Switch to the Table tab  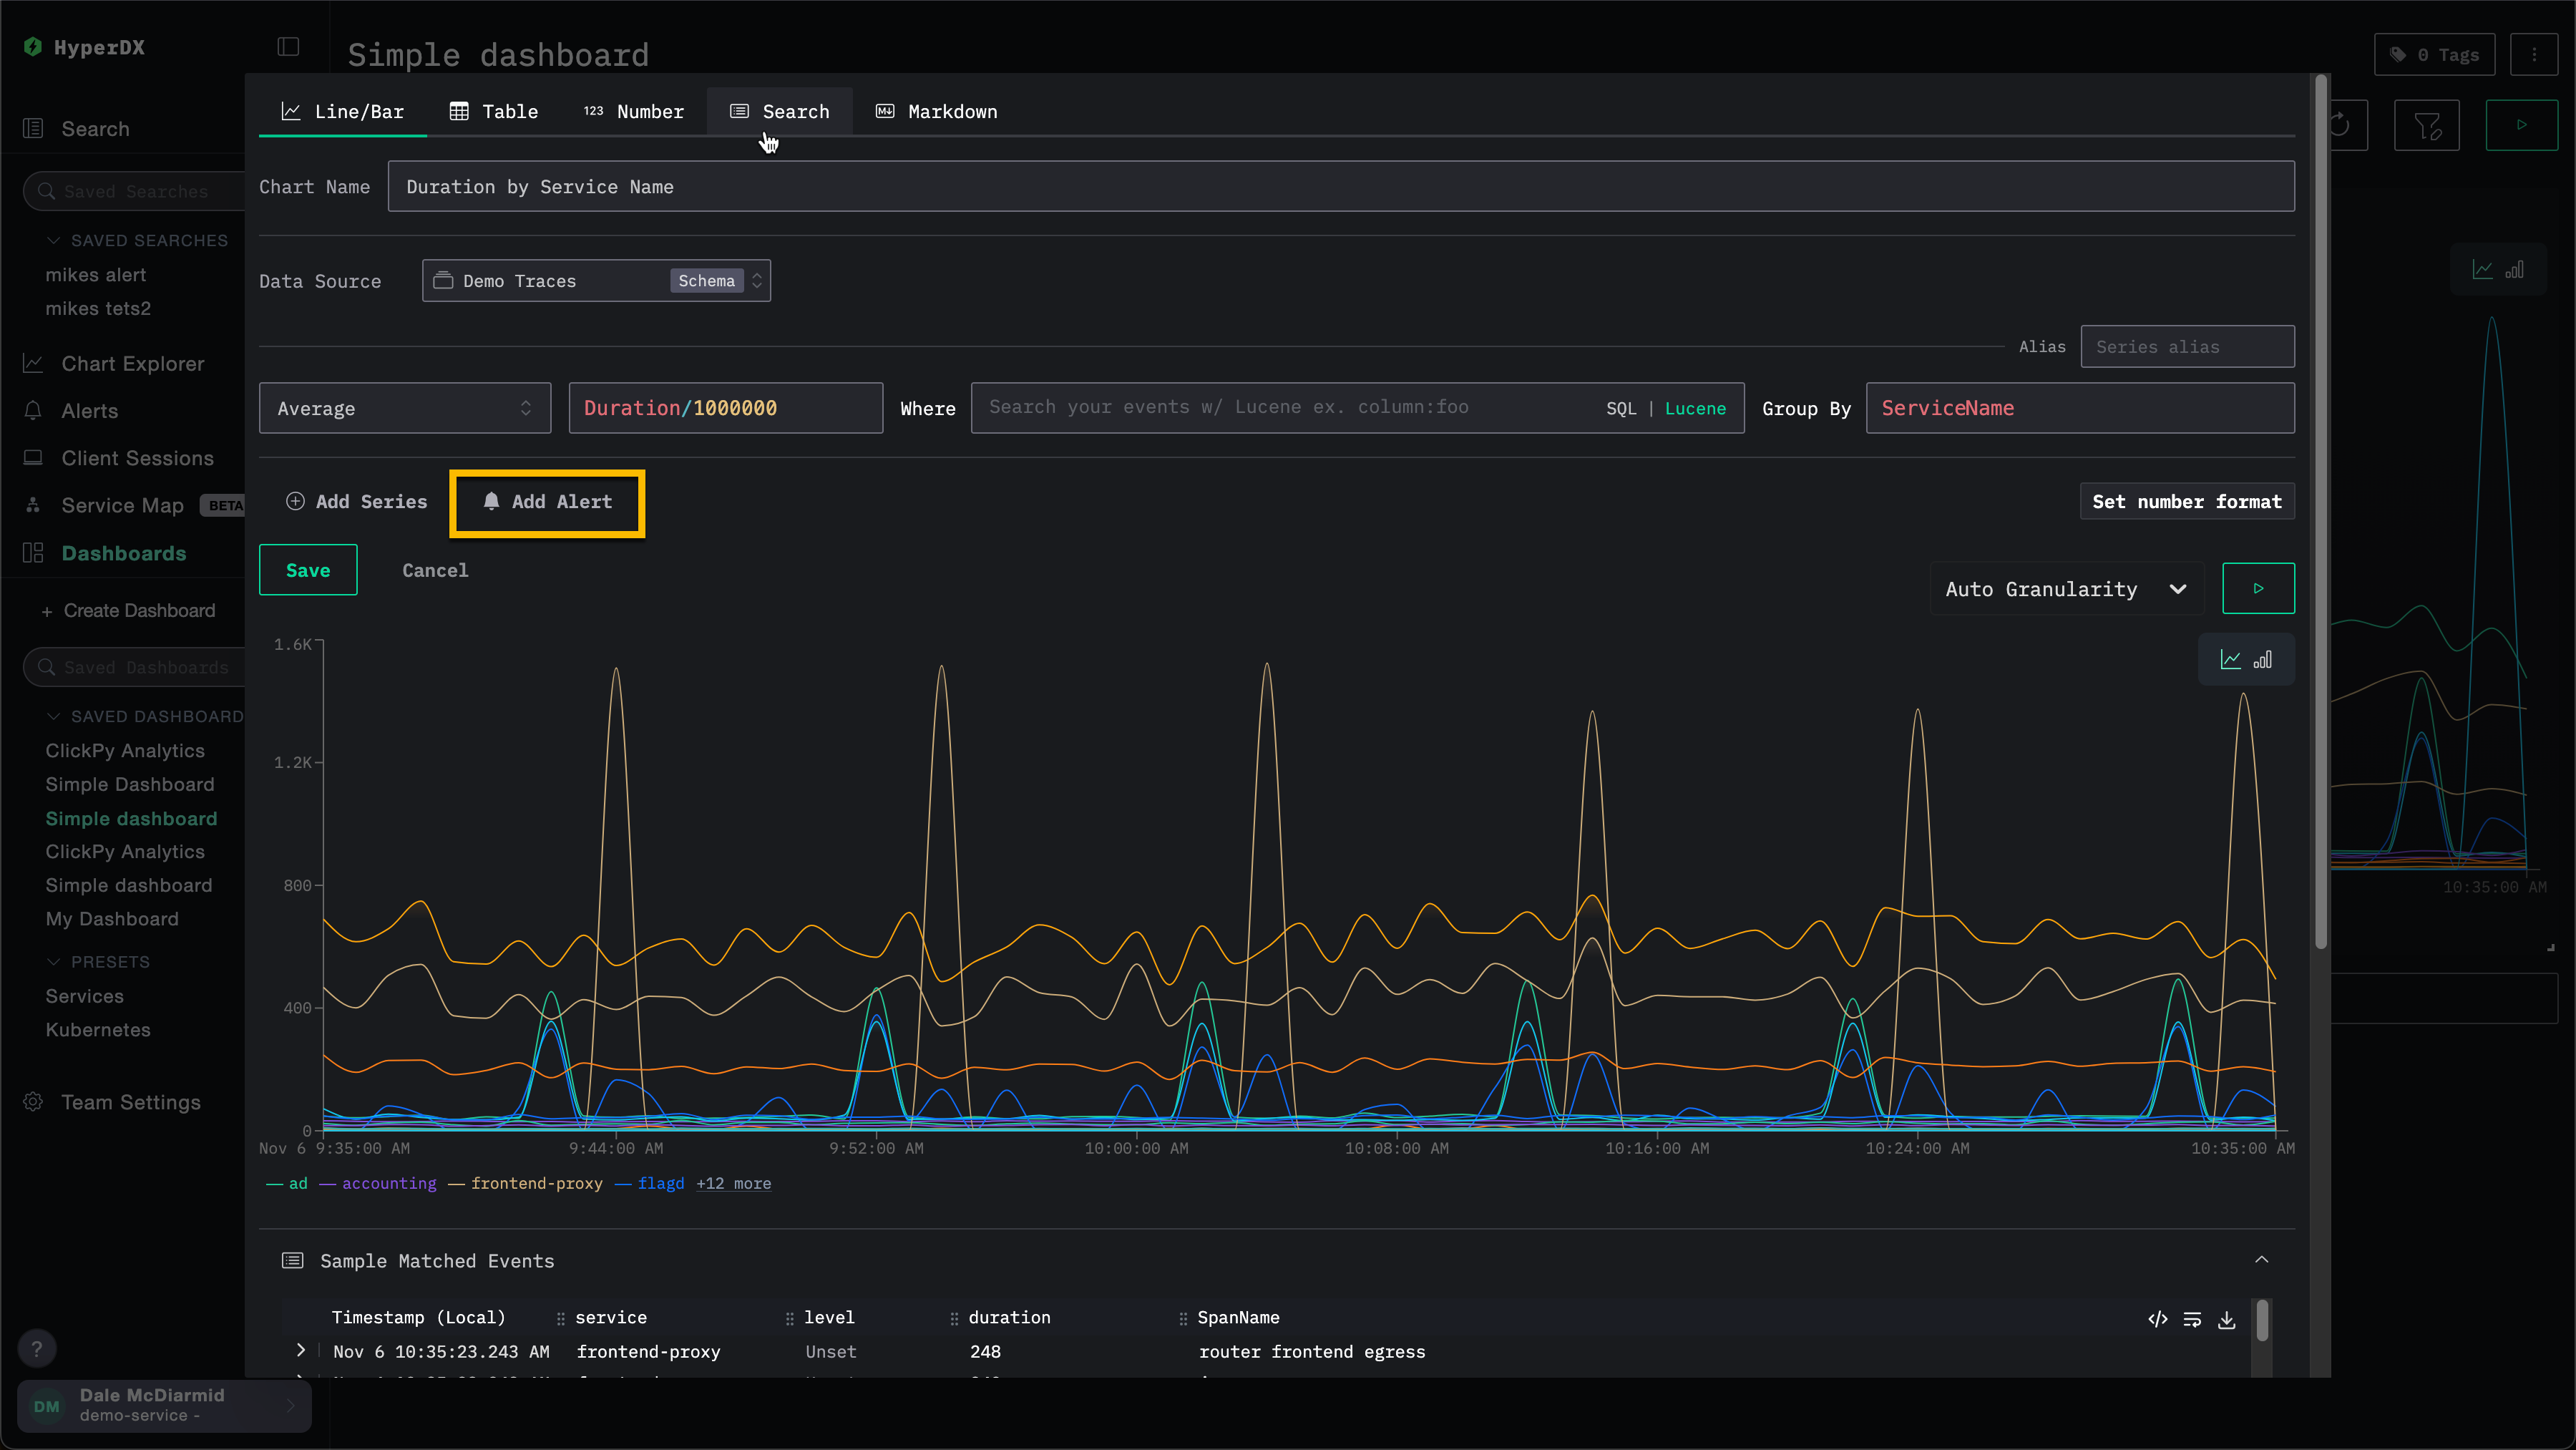494,112
